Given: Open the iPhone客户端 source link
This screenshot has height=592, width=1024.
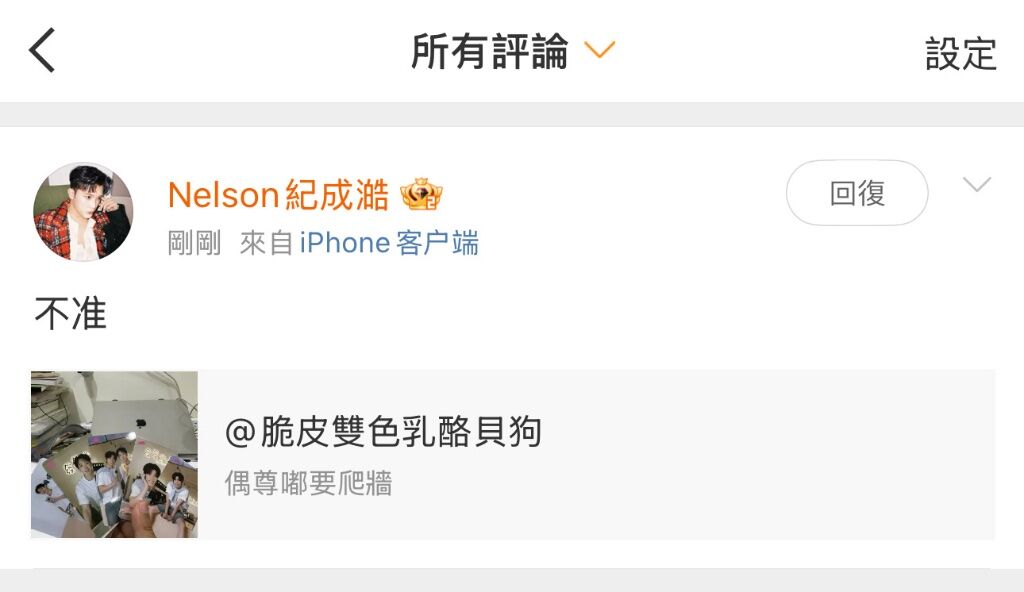Looking at the screenshot, I should pos(389,243).
